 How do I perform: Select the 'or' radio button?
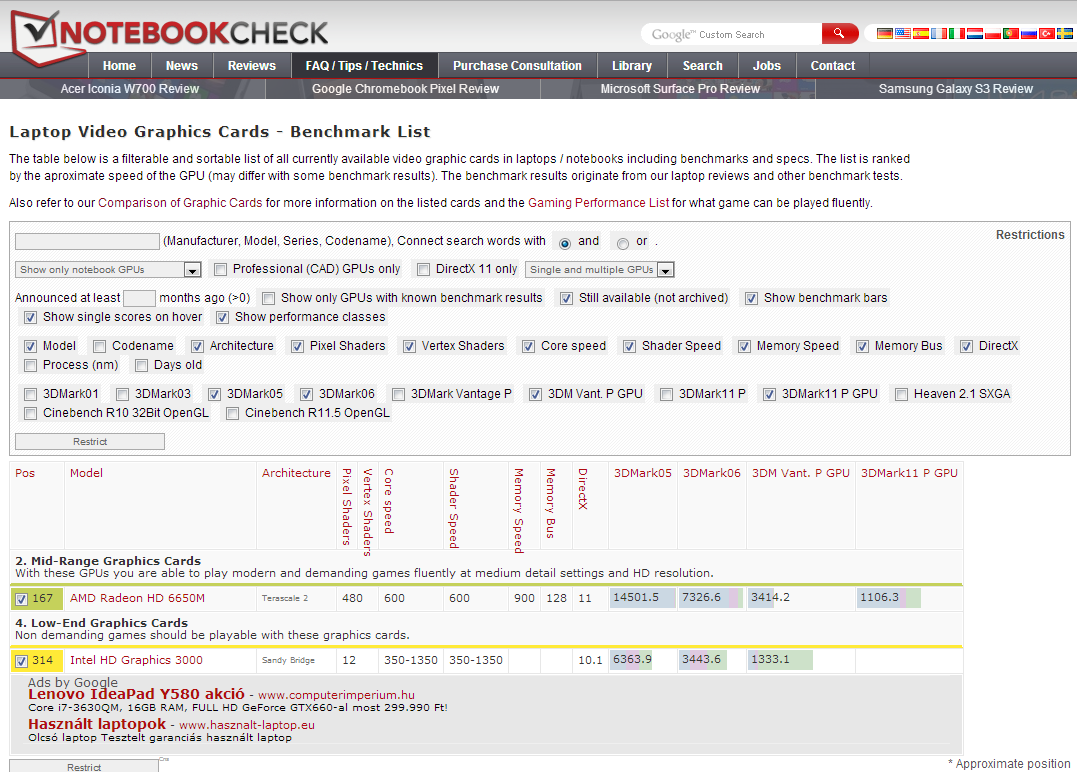coord(623,244)
